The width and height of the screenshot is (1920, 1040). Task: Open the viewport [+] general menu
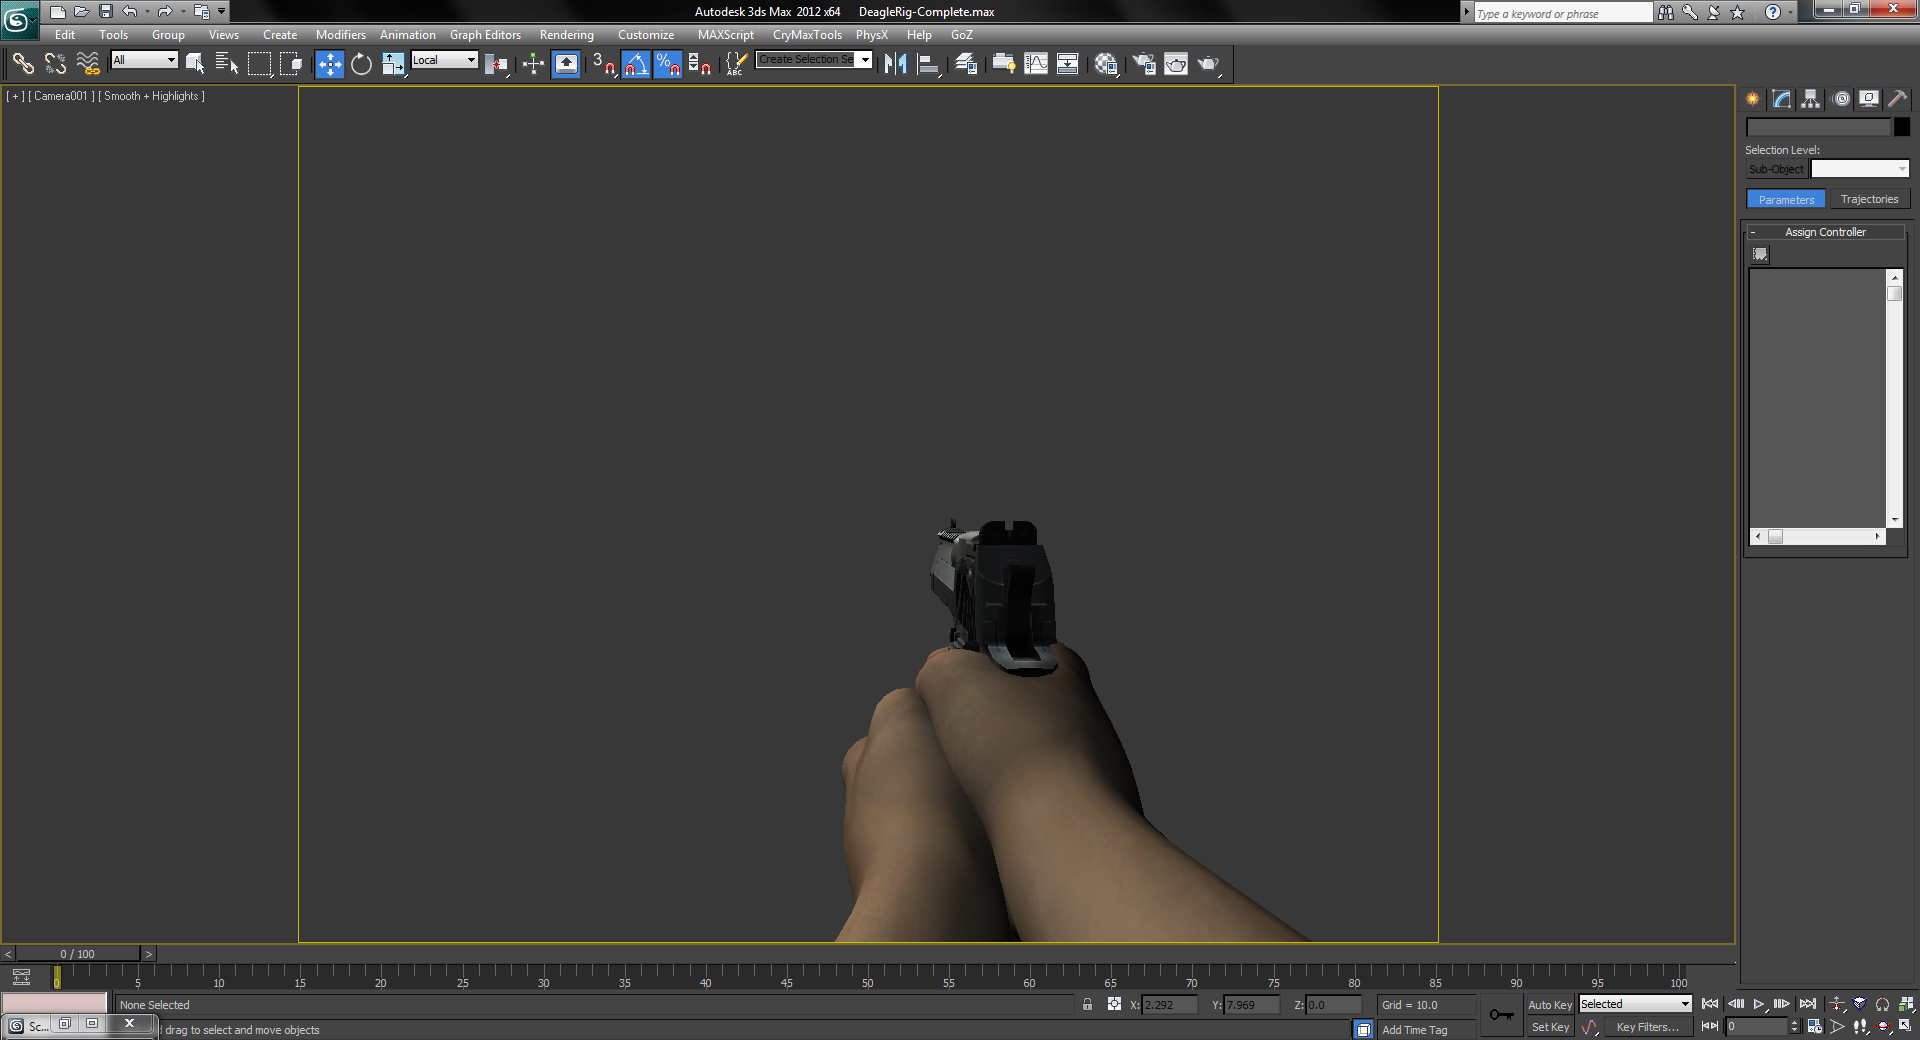coord(15,96)
